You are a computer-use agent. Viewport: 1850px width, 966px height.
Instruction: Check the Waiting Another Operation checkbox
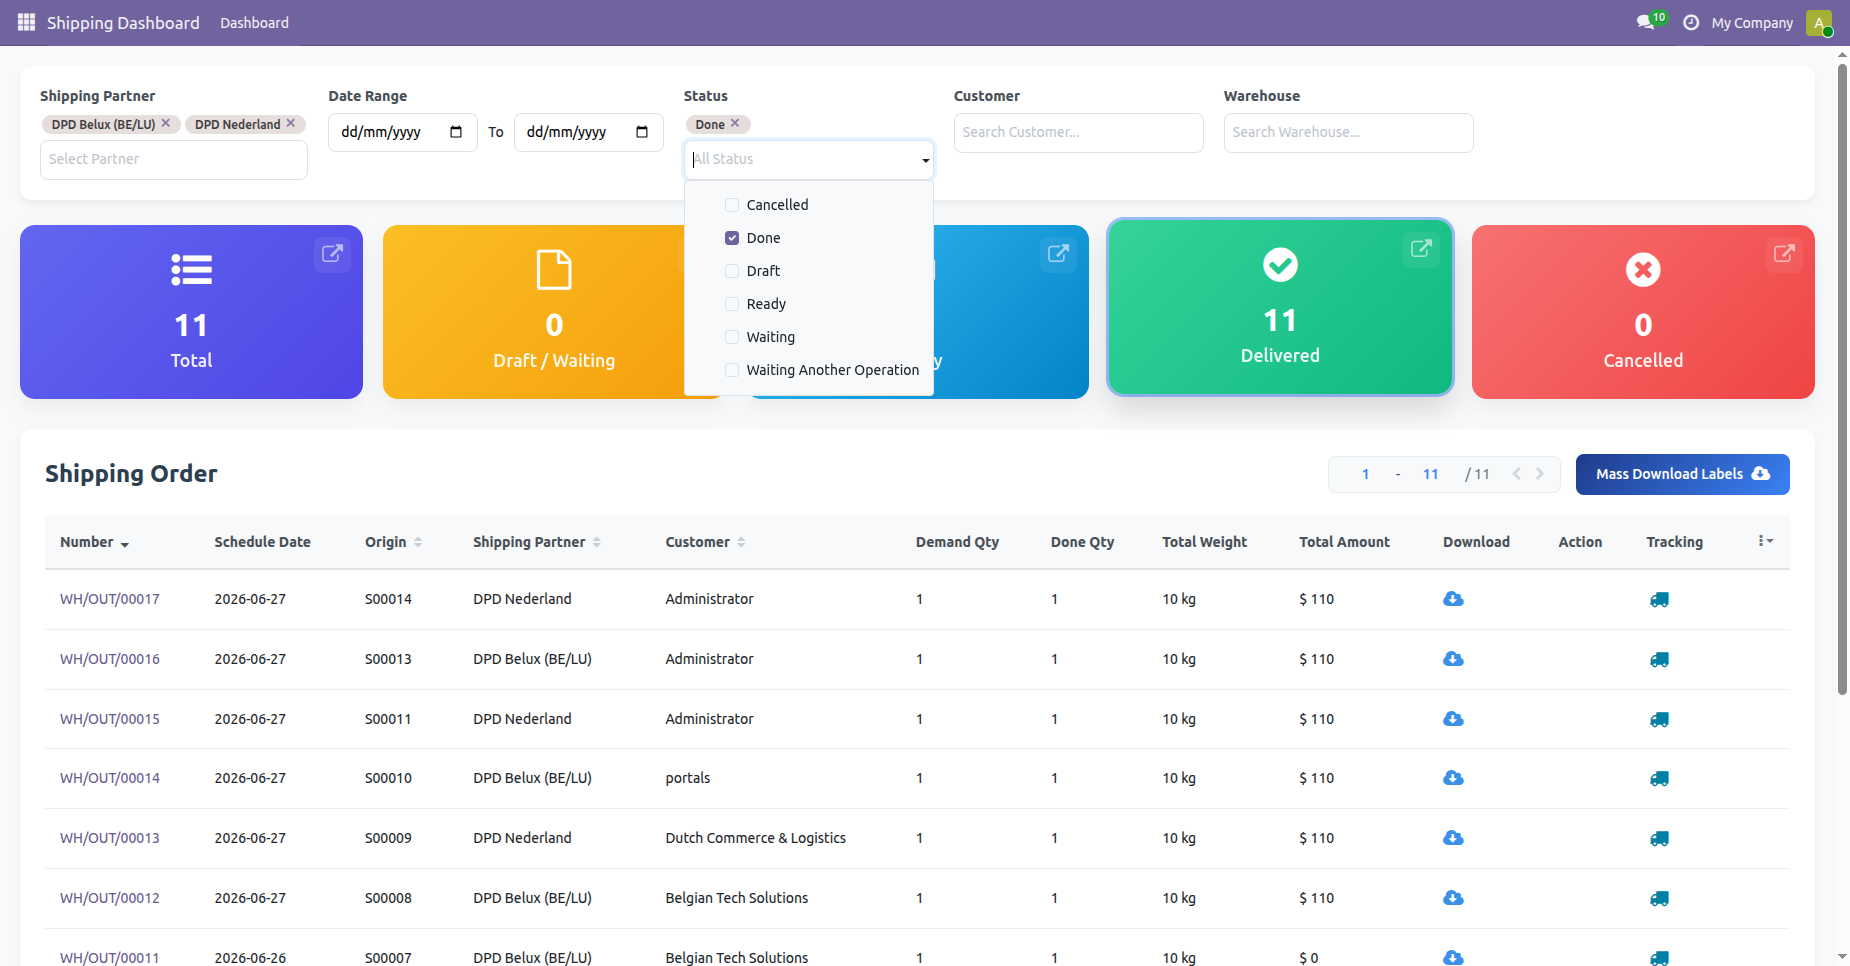[732, 370]
